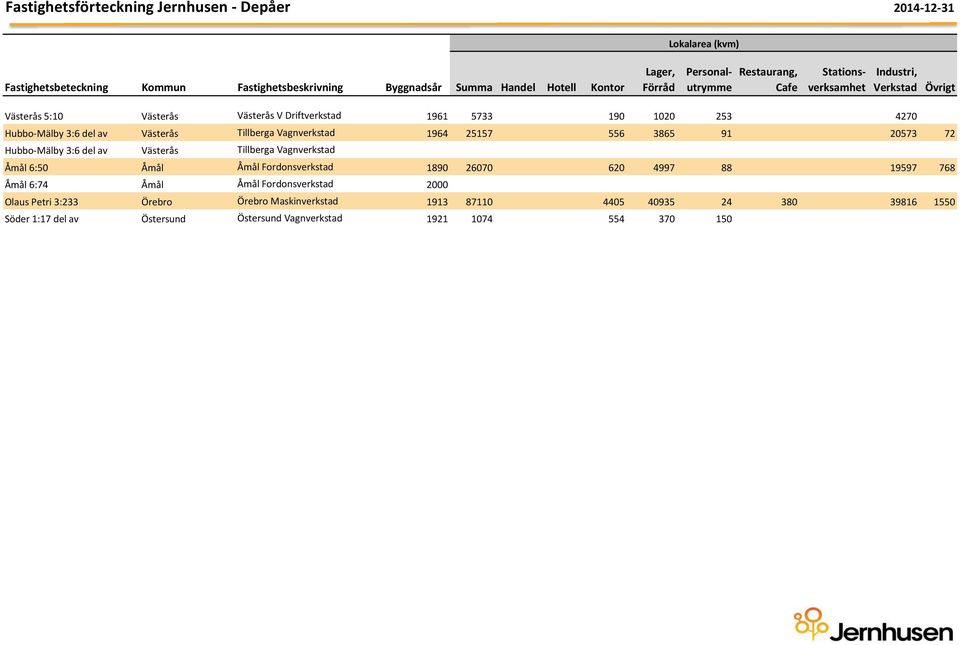Select the Kontor value 190

click(617, 116)
